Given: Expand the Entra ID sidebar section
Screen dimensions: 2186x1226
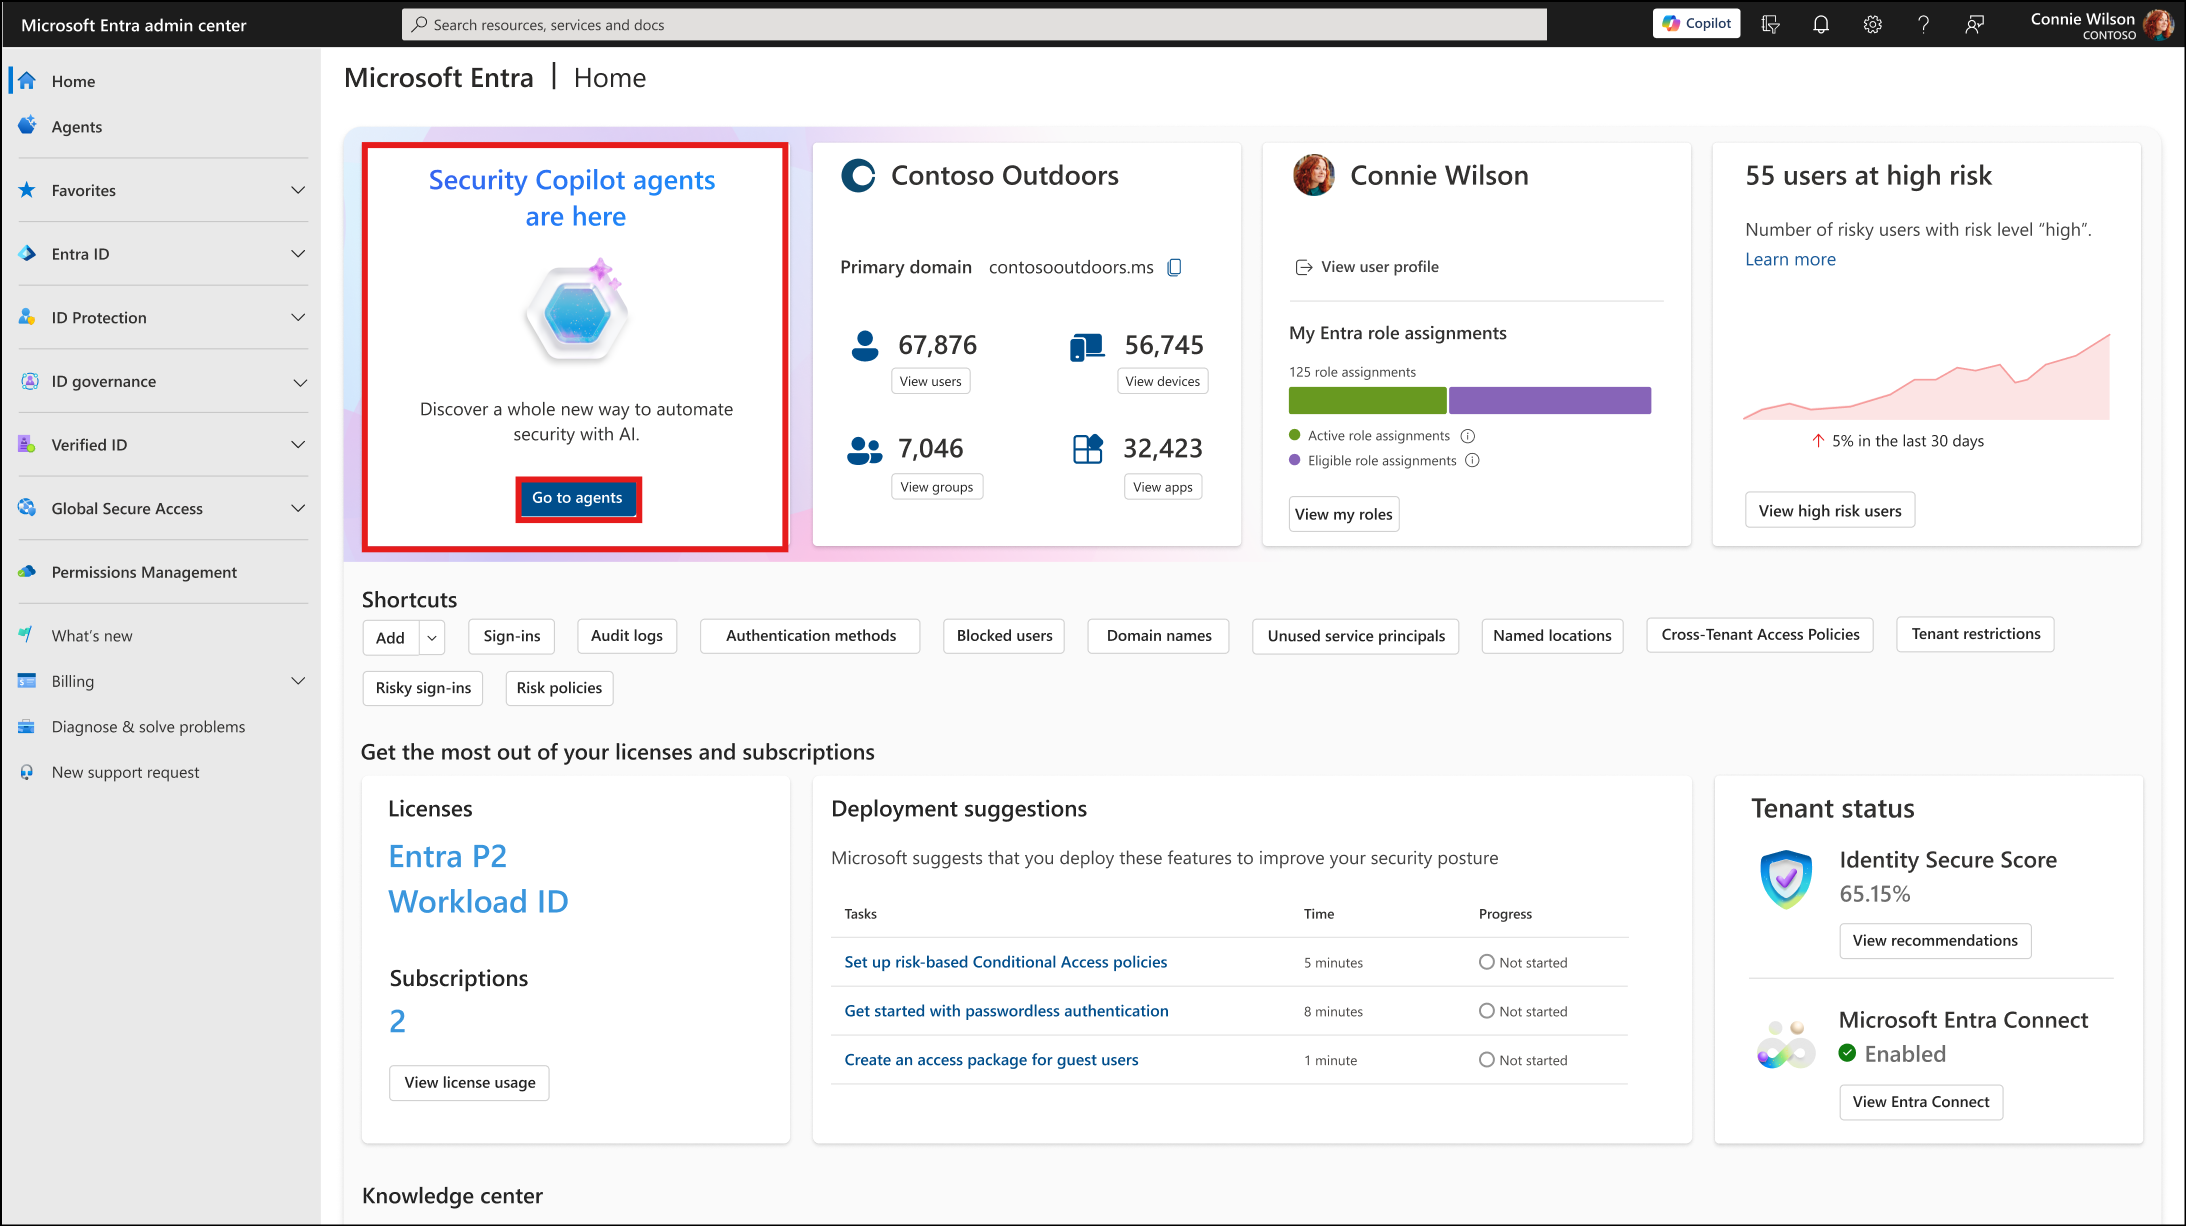Looking at the screenshot, I should pyautogui.click(x=297, y=254).
